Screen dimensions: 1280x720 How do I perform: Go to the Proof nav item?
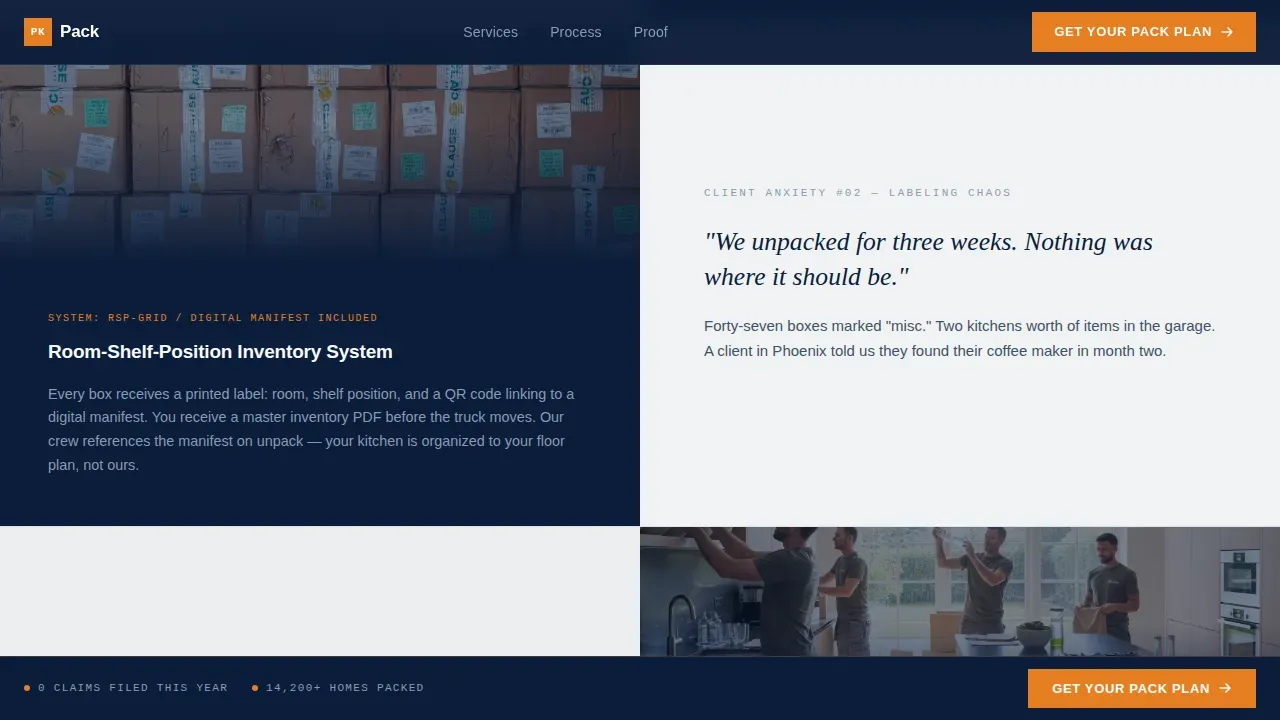click(651, 32)
